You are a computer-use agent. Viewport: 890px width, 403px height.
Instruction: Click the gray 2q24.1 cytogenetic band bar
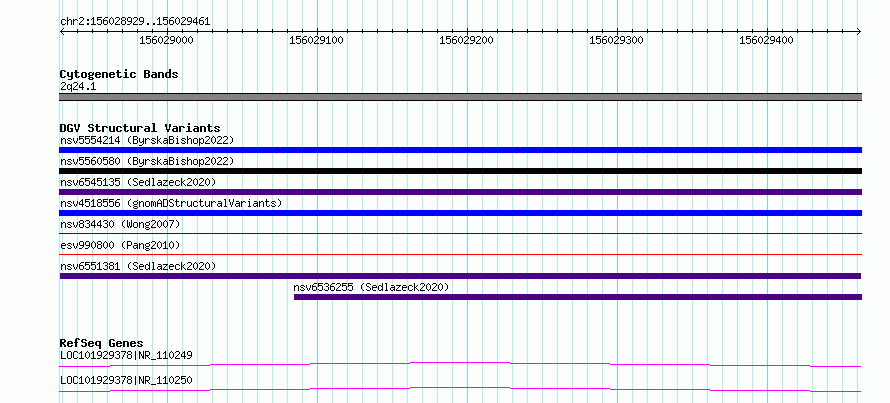coord(460,97)
